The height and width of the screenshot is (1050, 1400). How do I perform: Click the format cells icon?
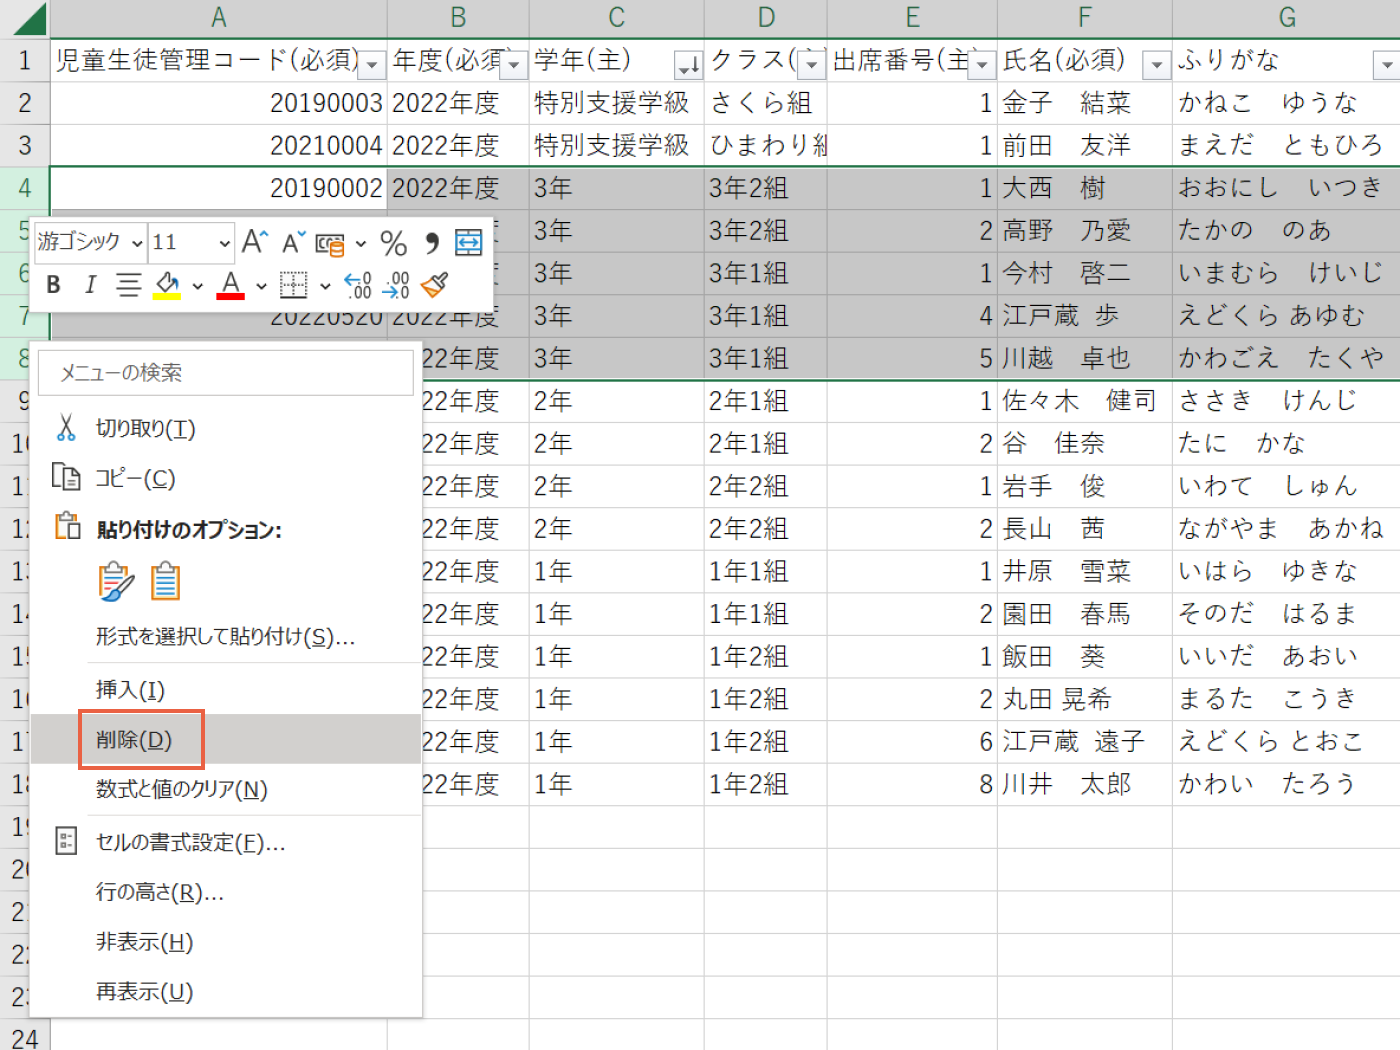(66, 841)
